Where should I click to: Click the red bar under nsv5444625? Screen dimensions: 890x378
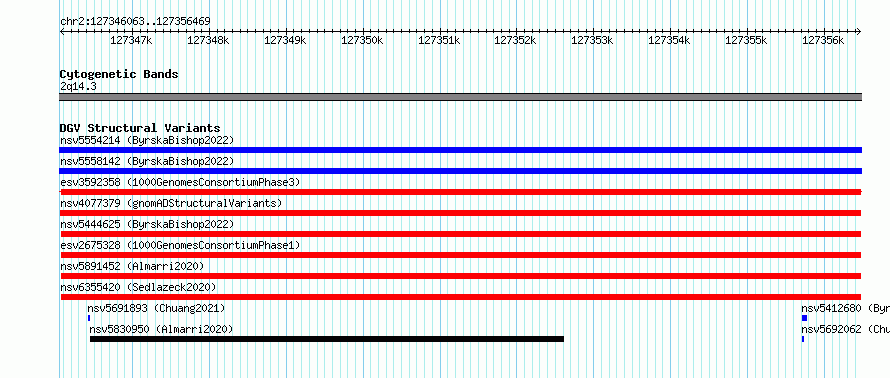pyautogui.click(x=461, y=234)
